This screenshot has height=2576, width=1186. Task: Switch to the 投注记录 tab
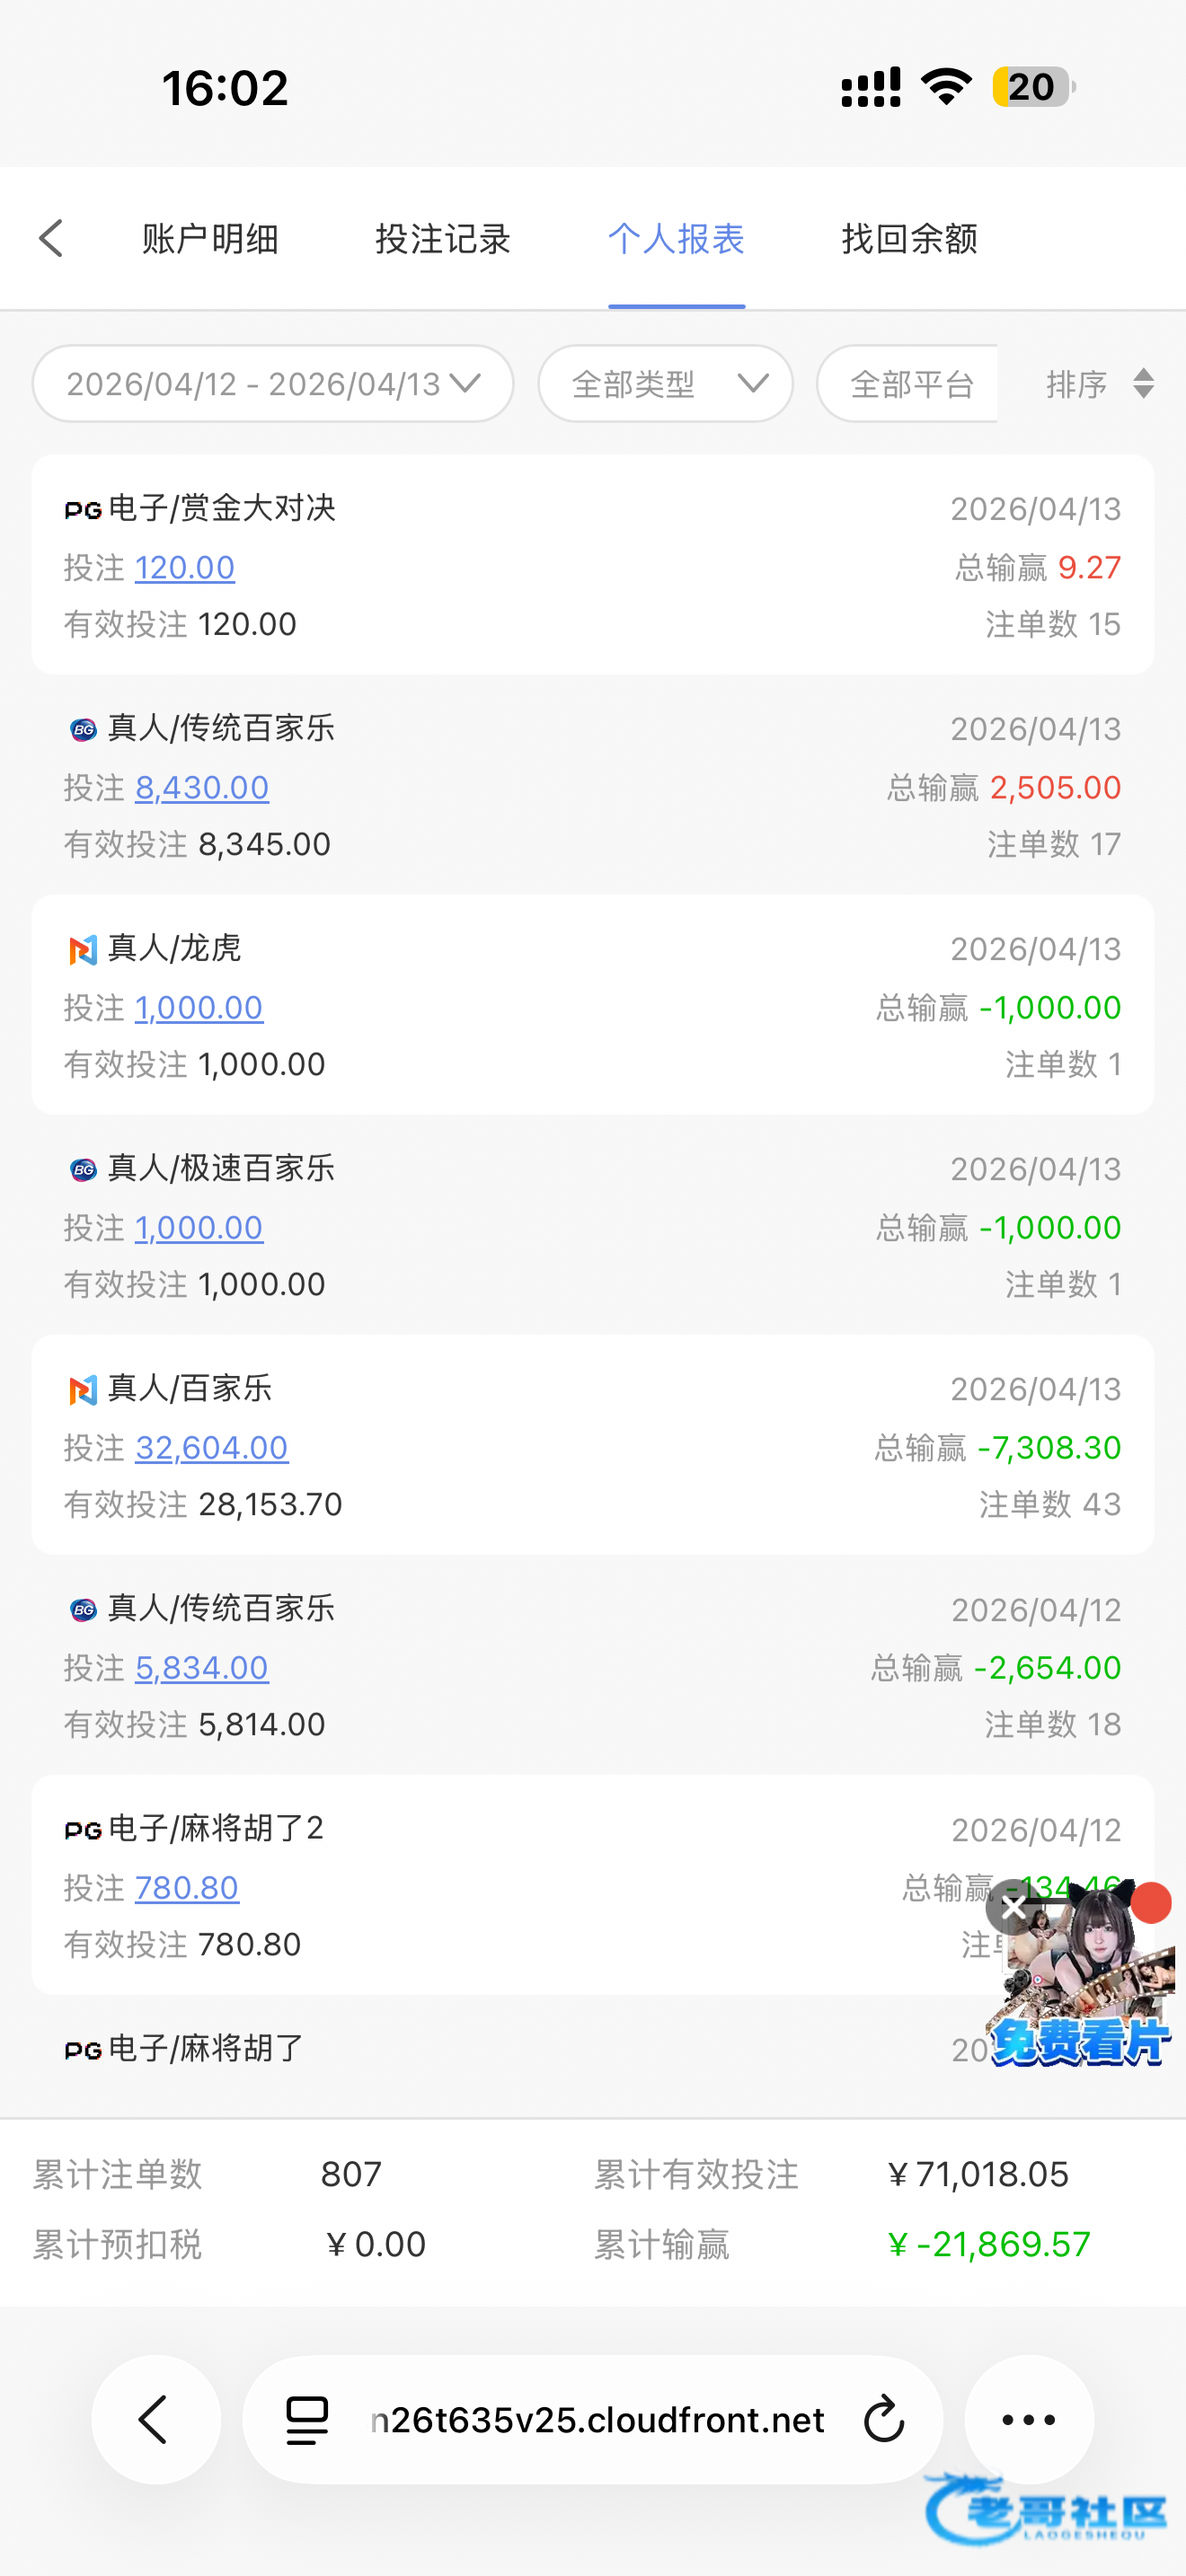coord(443,239)
